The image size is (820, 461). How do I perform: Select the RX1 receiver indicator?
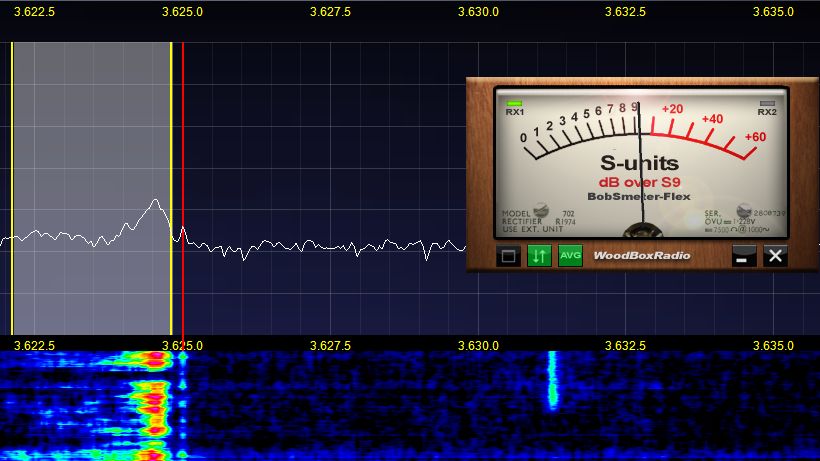(515, 107)
